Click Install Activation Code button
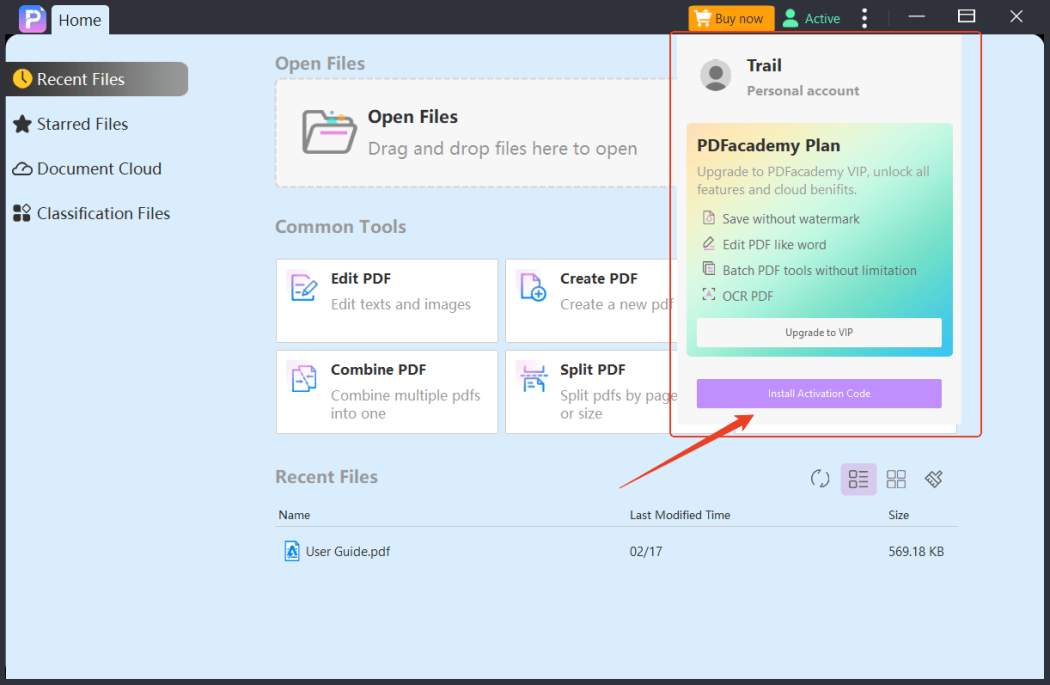 [819, 394]
